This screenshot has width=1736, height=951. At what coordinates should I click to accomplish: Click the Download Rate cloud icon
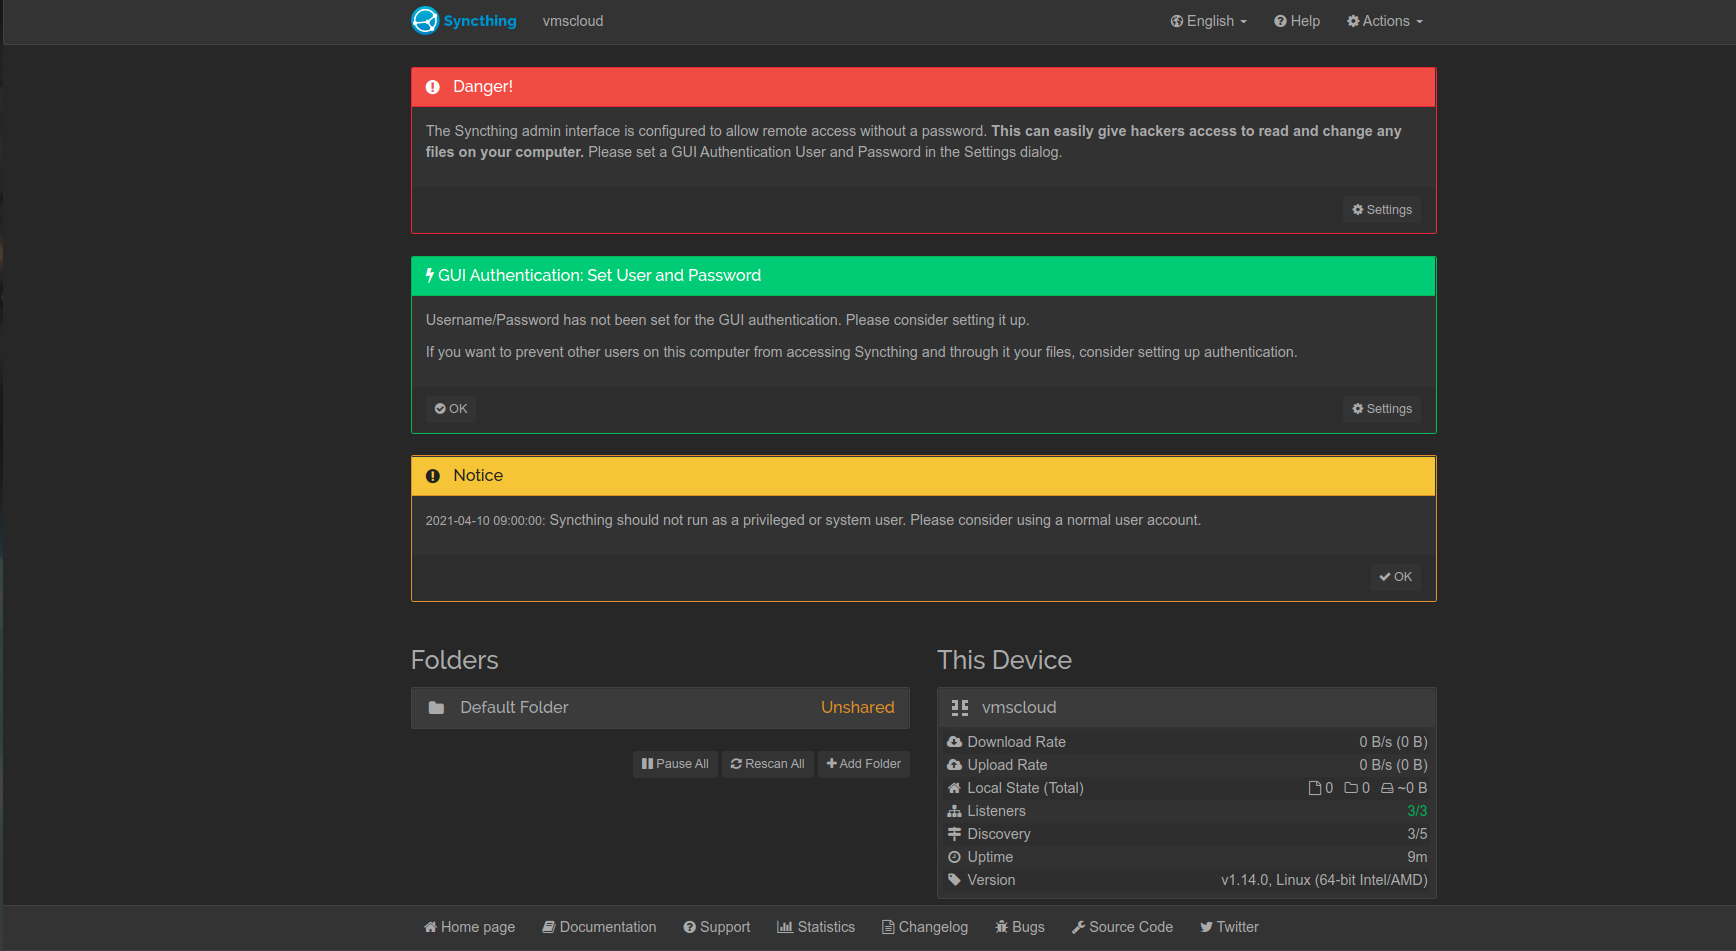[954, 742]
